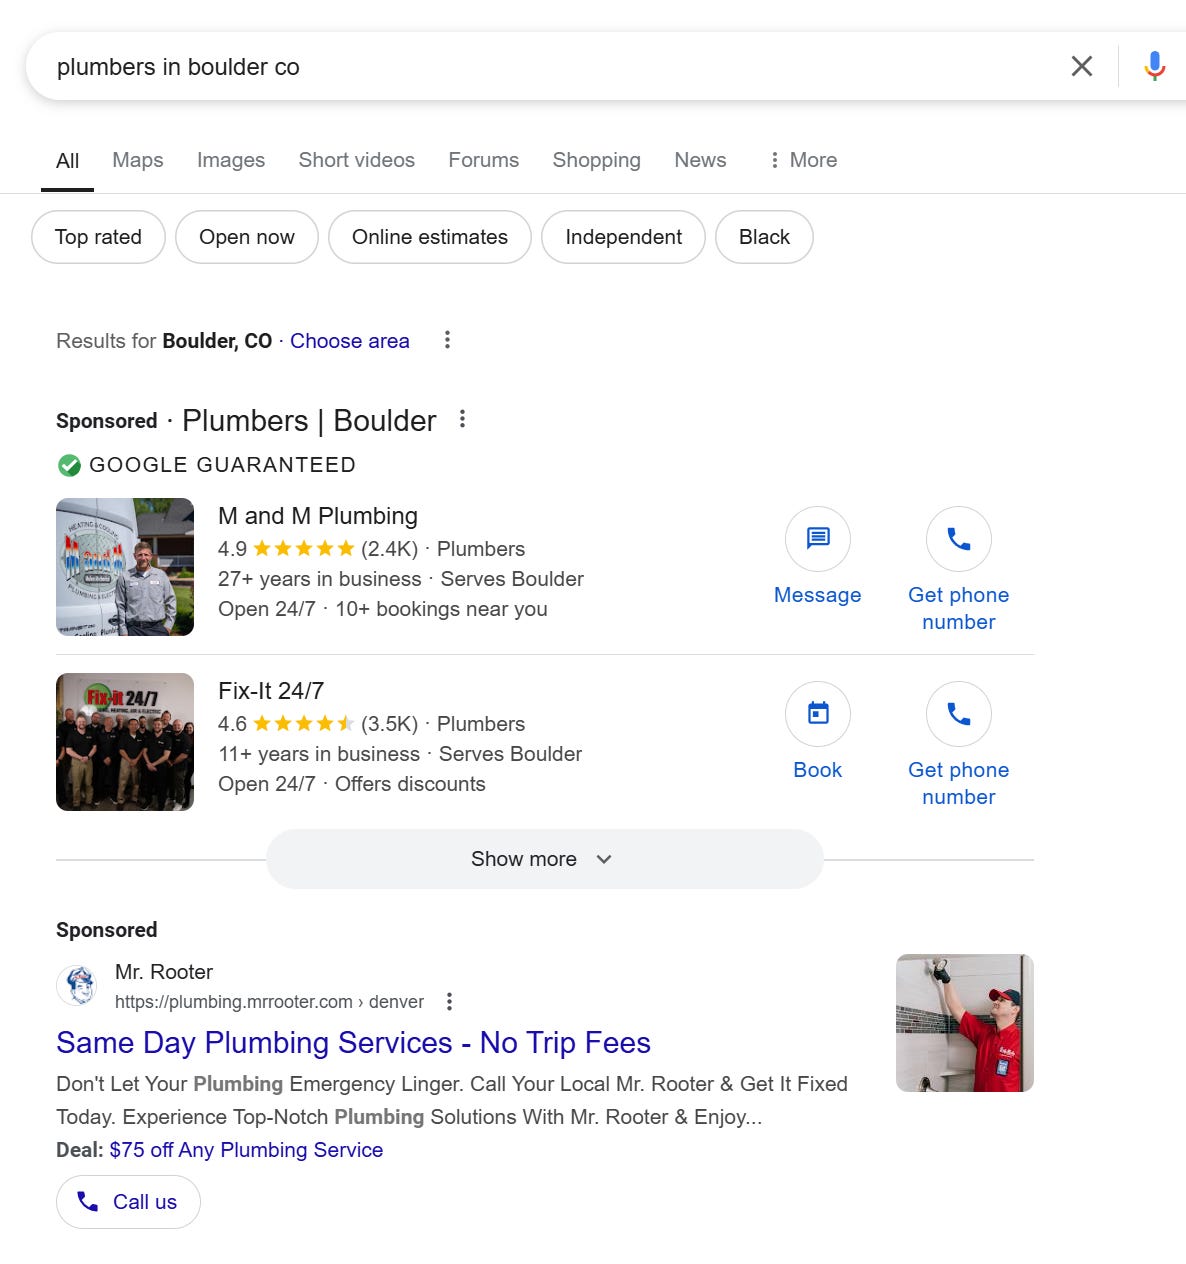The width and height of the screenshot is (1186, 1264).
Task: Click the Call us button
Action: [x=128, y=1202]
